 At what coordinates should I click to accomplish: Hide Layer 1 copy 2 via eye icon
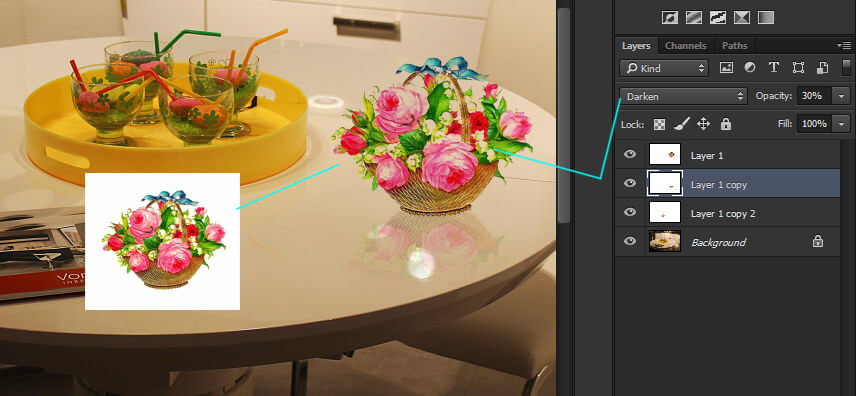[630, 212]
